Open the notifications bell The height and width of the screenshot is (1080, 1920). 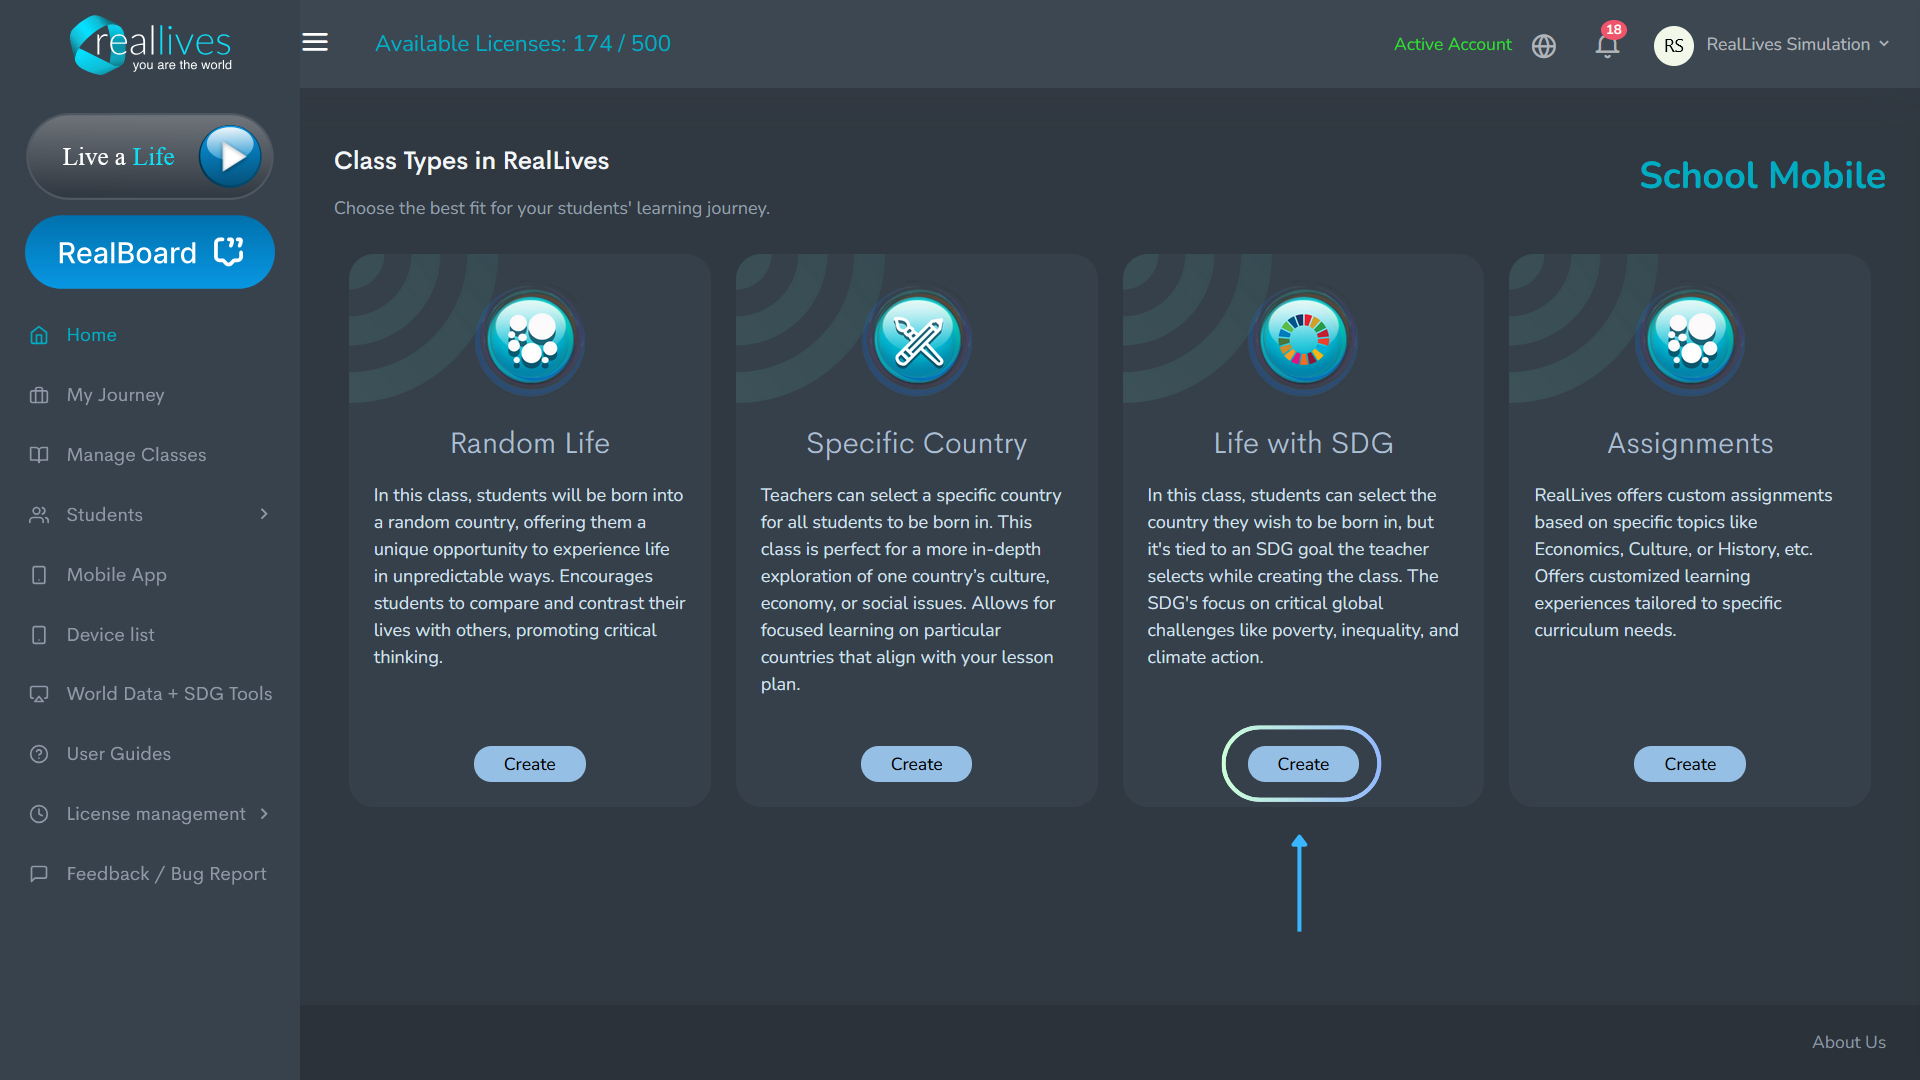click(x=1607, y=45)
